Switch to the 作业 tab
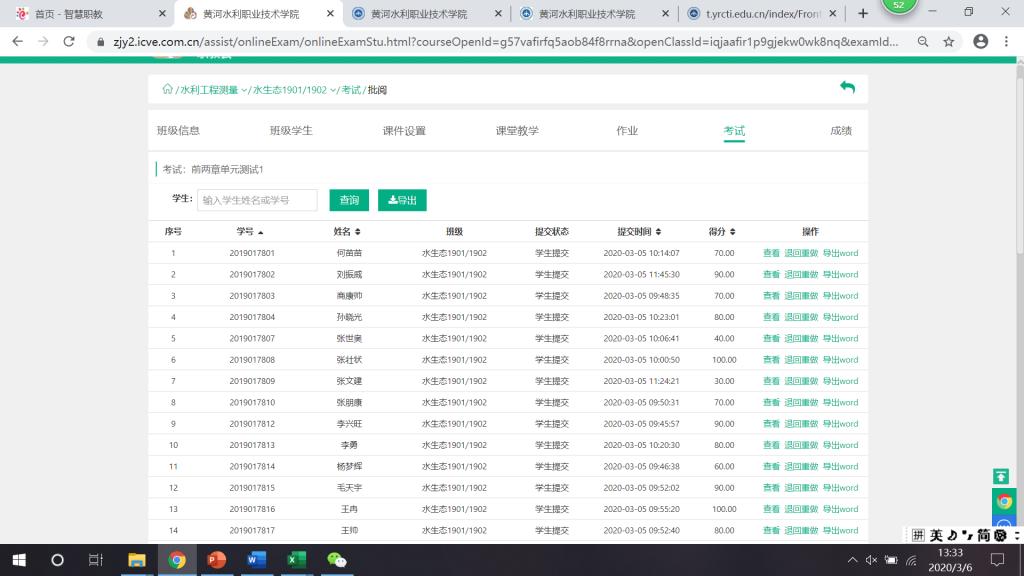1024x576 pixels. tap(627, 131)
